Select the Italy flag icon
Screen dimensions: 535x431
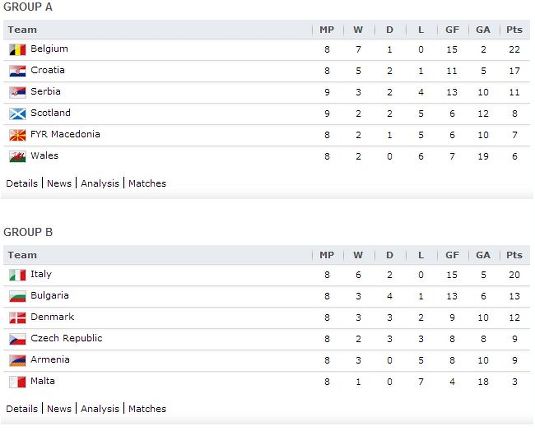coord(18,275)
